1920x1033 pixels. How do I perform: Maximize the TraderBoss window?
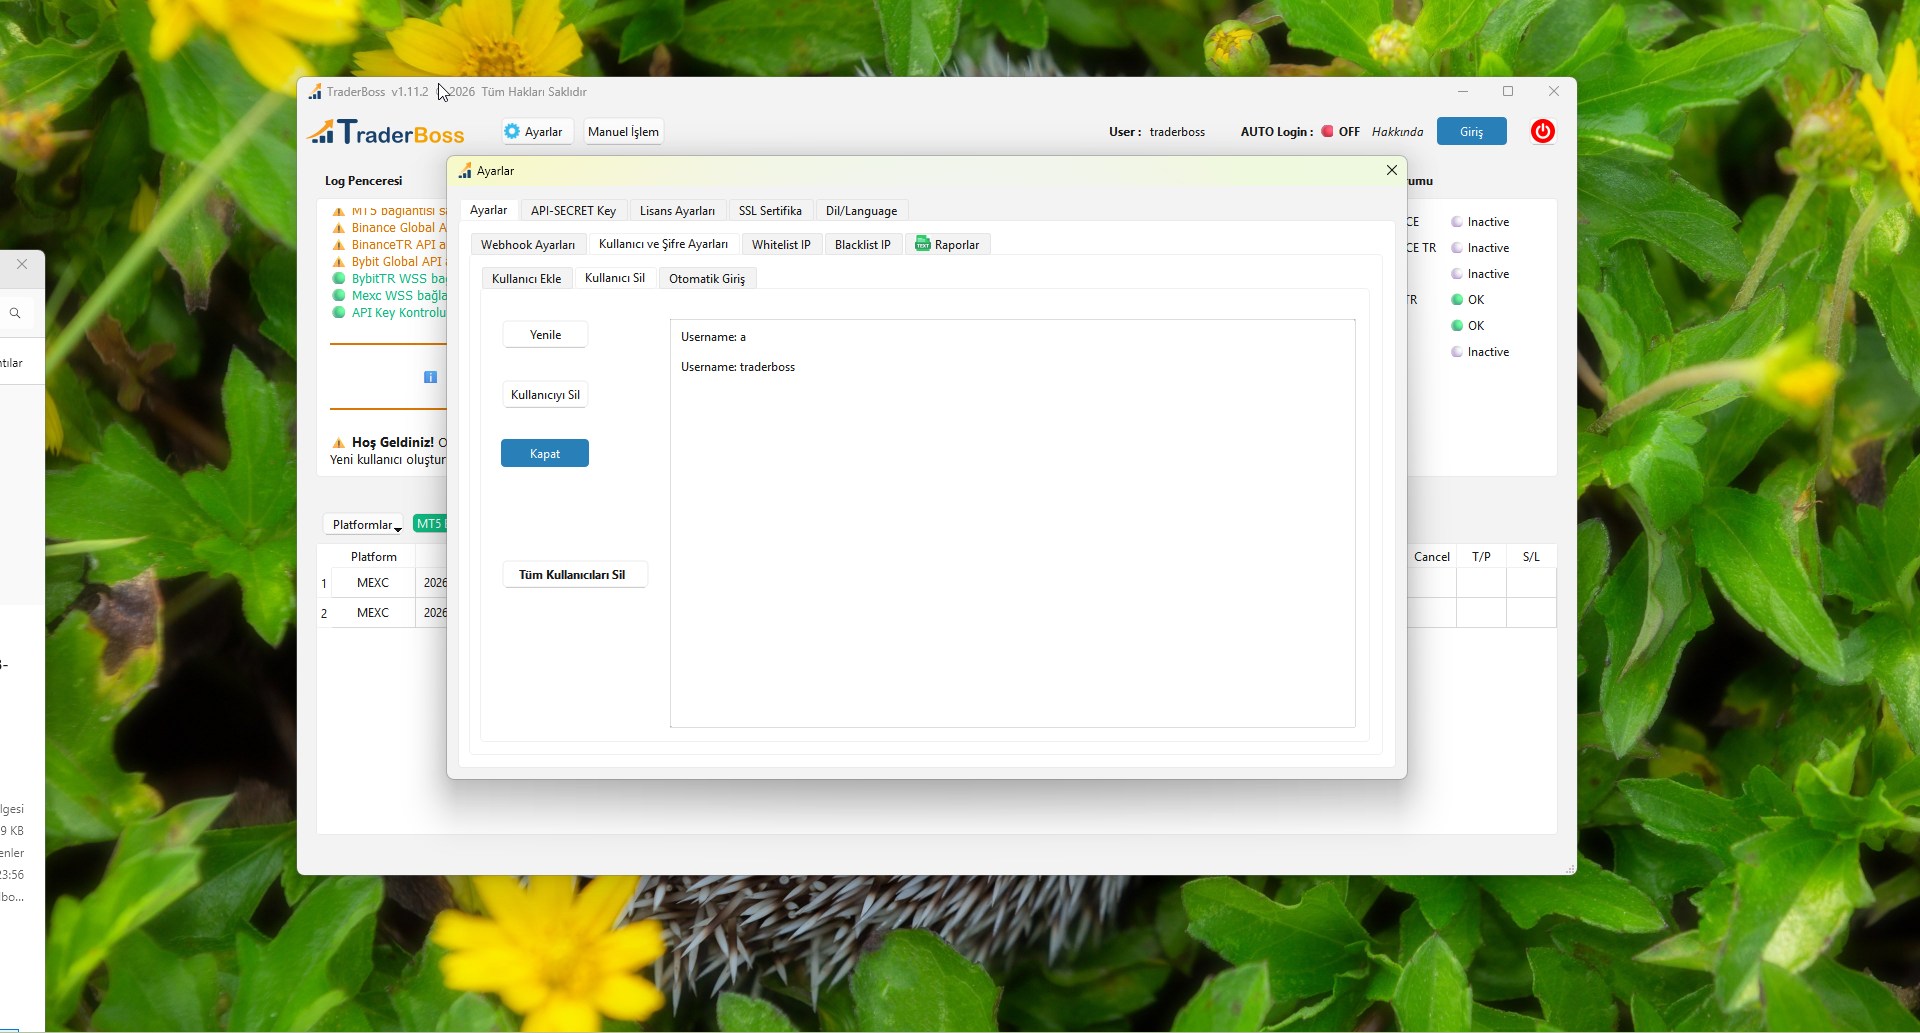click(1508, 91)
